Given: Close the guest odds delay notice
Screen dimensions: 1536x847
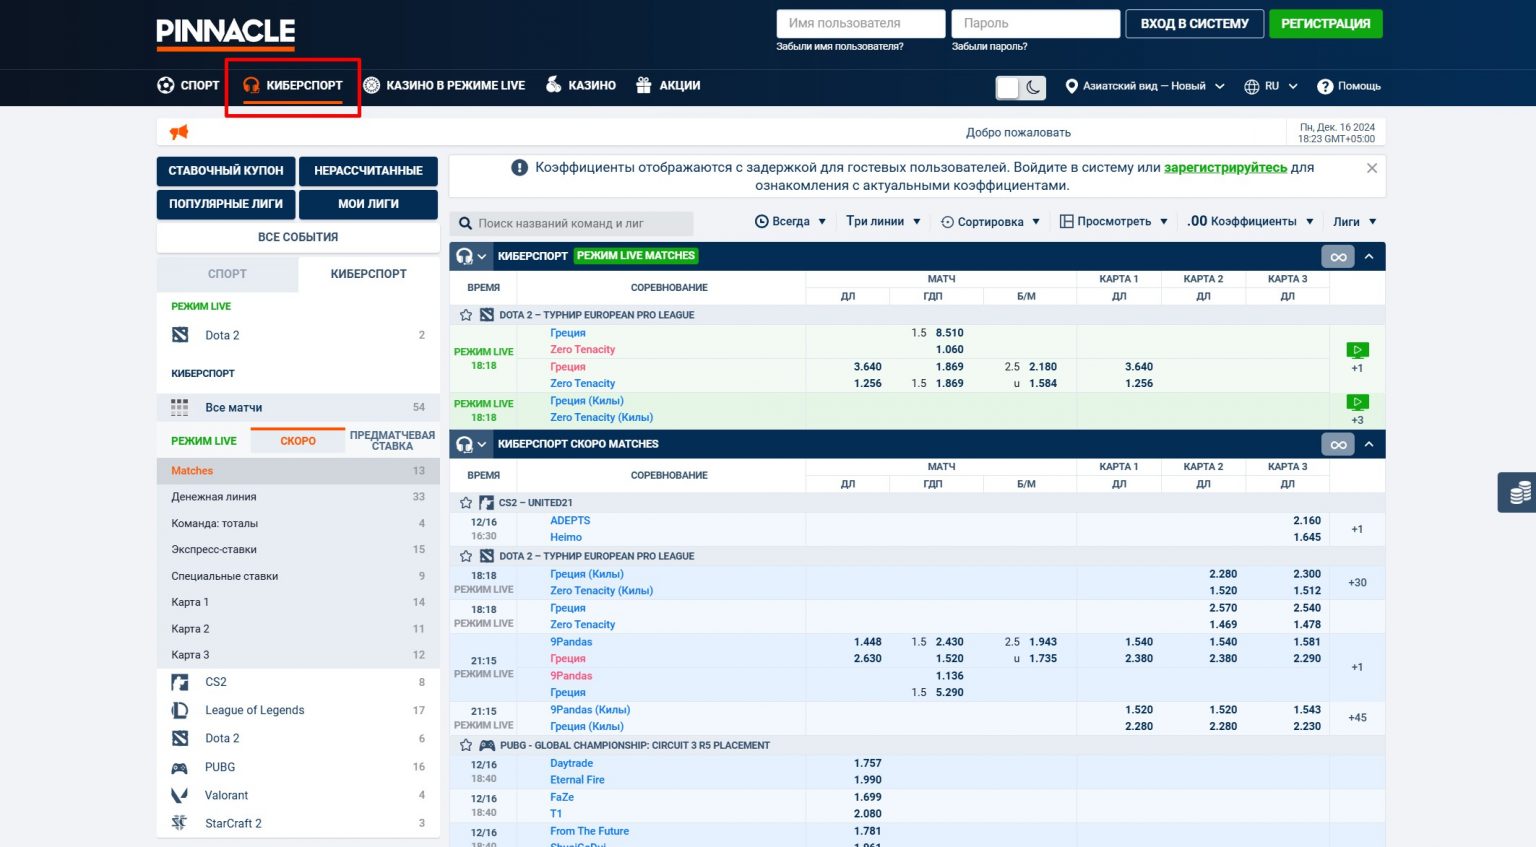Looking at the screenshot, I should coord(1372,168).
